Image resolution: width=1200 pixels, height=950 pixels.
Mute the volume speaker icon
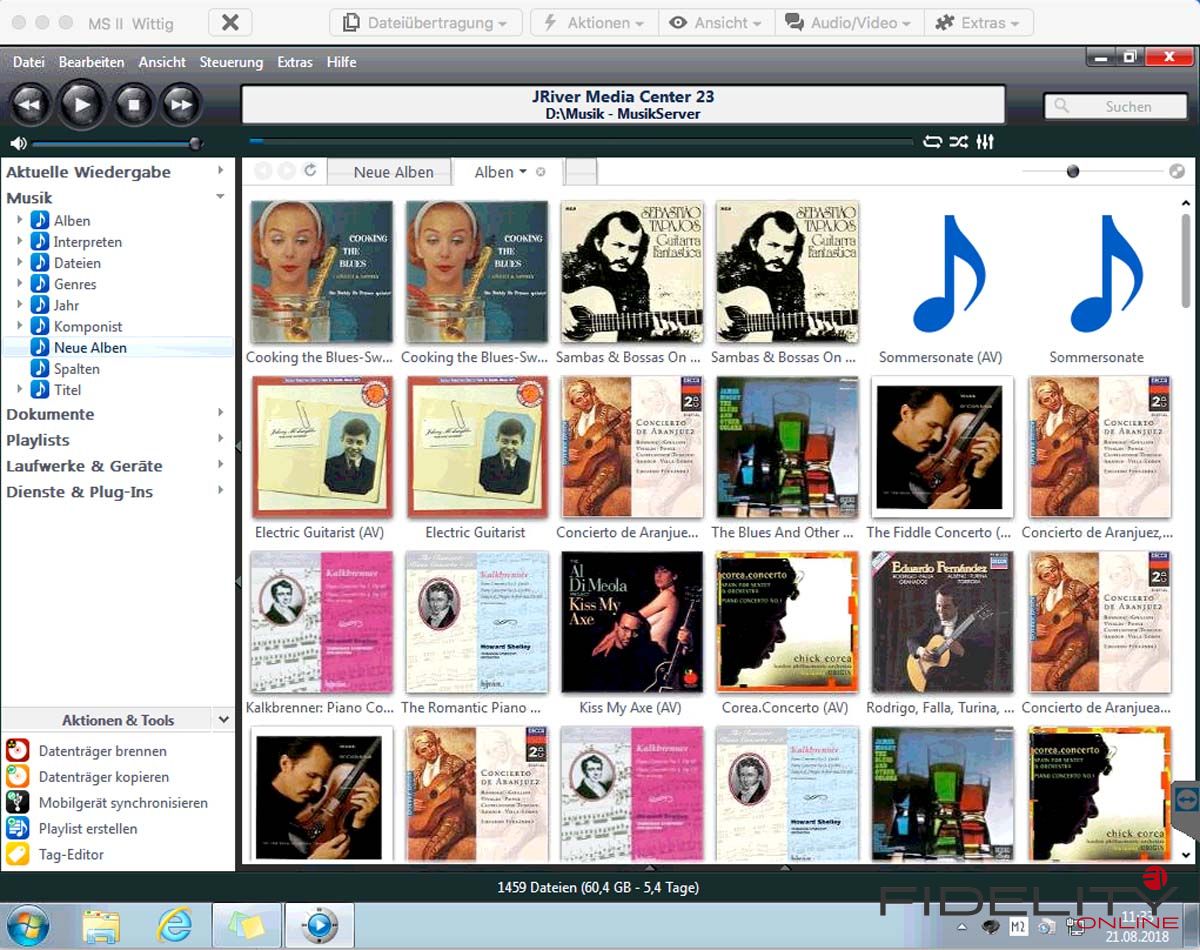pyautogui.click(x=18, y=143)
